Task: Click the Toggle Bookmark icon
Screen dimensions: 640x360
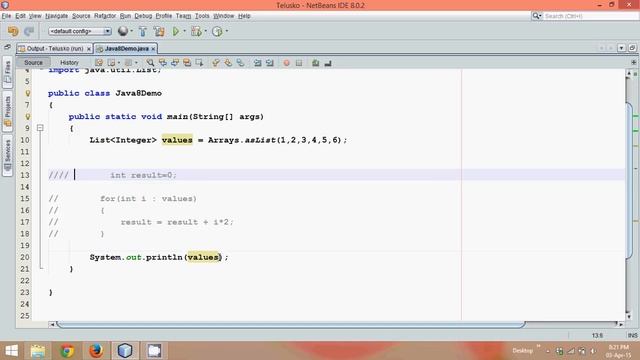Action: point(240,63)
